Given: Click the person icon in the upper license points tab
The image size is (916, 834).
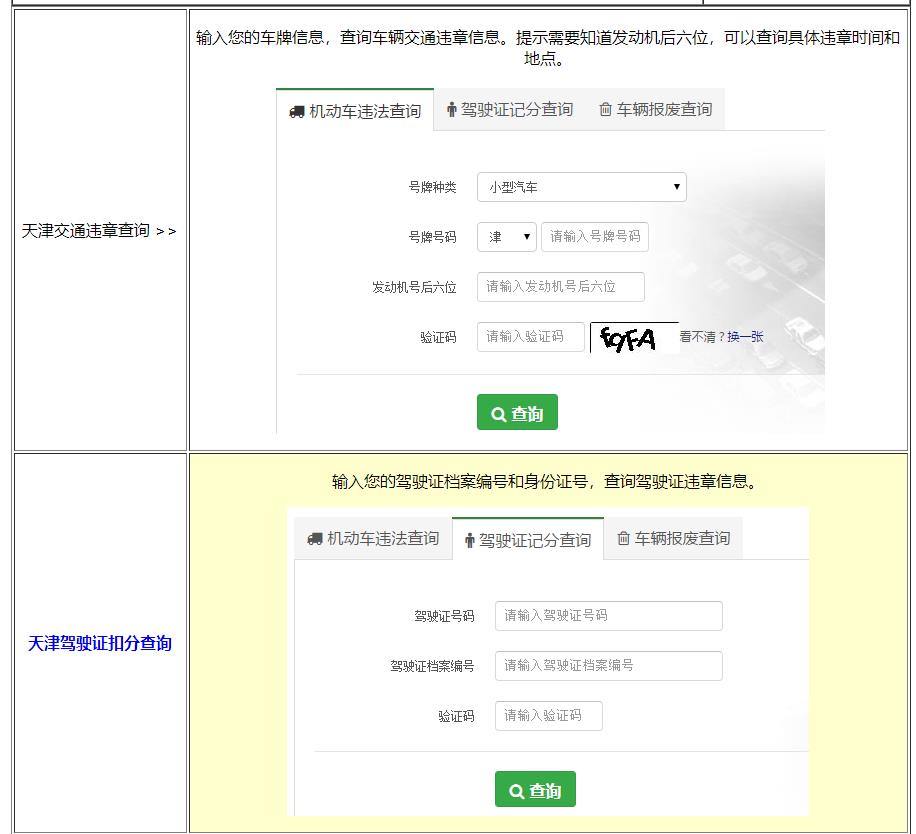Looking at the screenshot, I should point(452,110).
